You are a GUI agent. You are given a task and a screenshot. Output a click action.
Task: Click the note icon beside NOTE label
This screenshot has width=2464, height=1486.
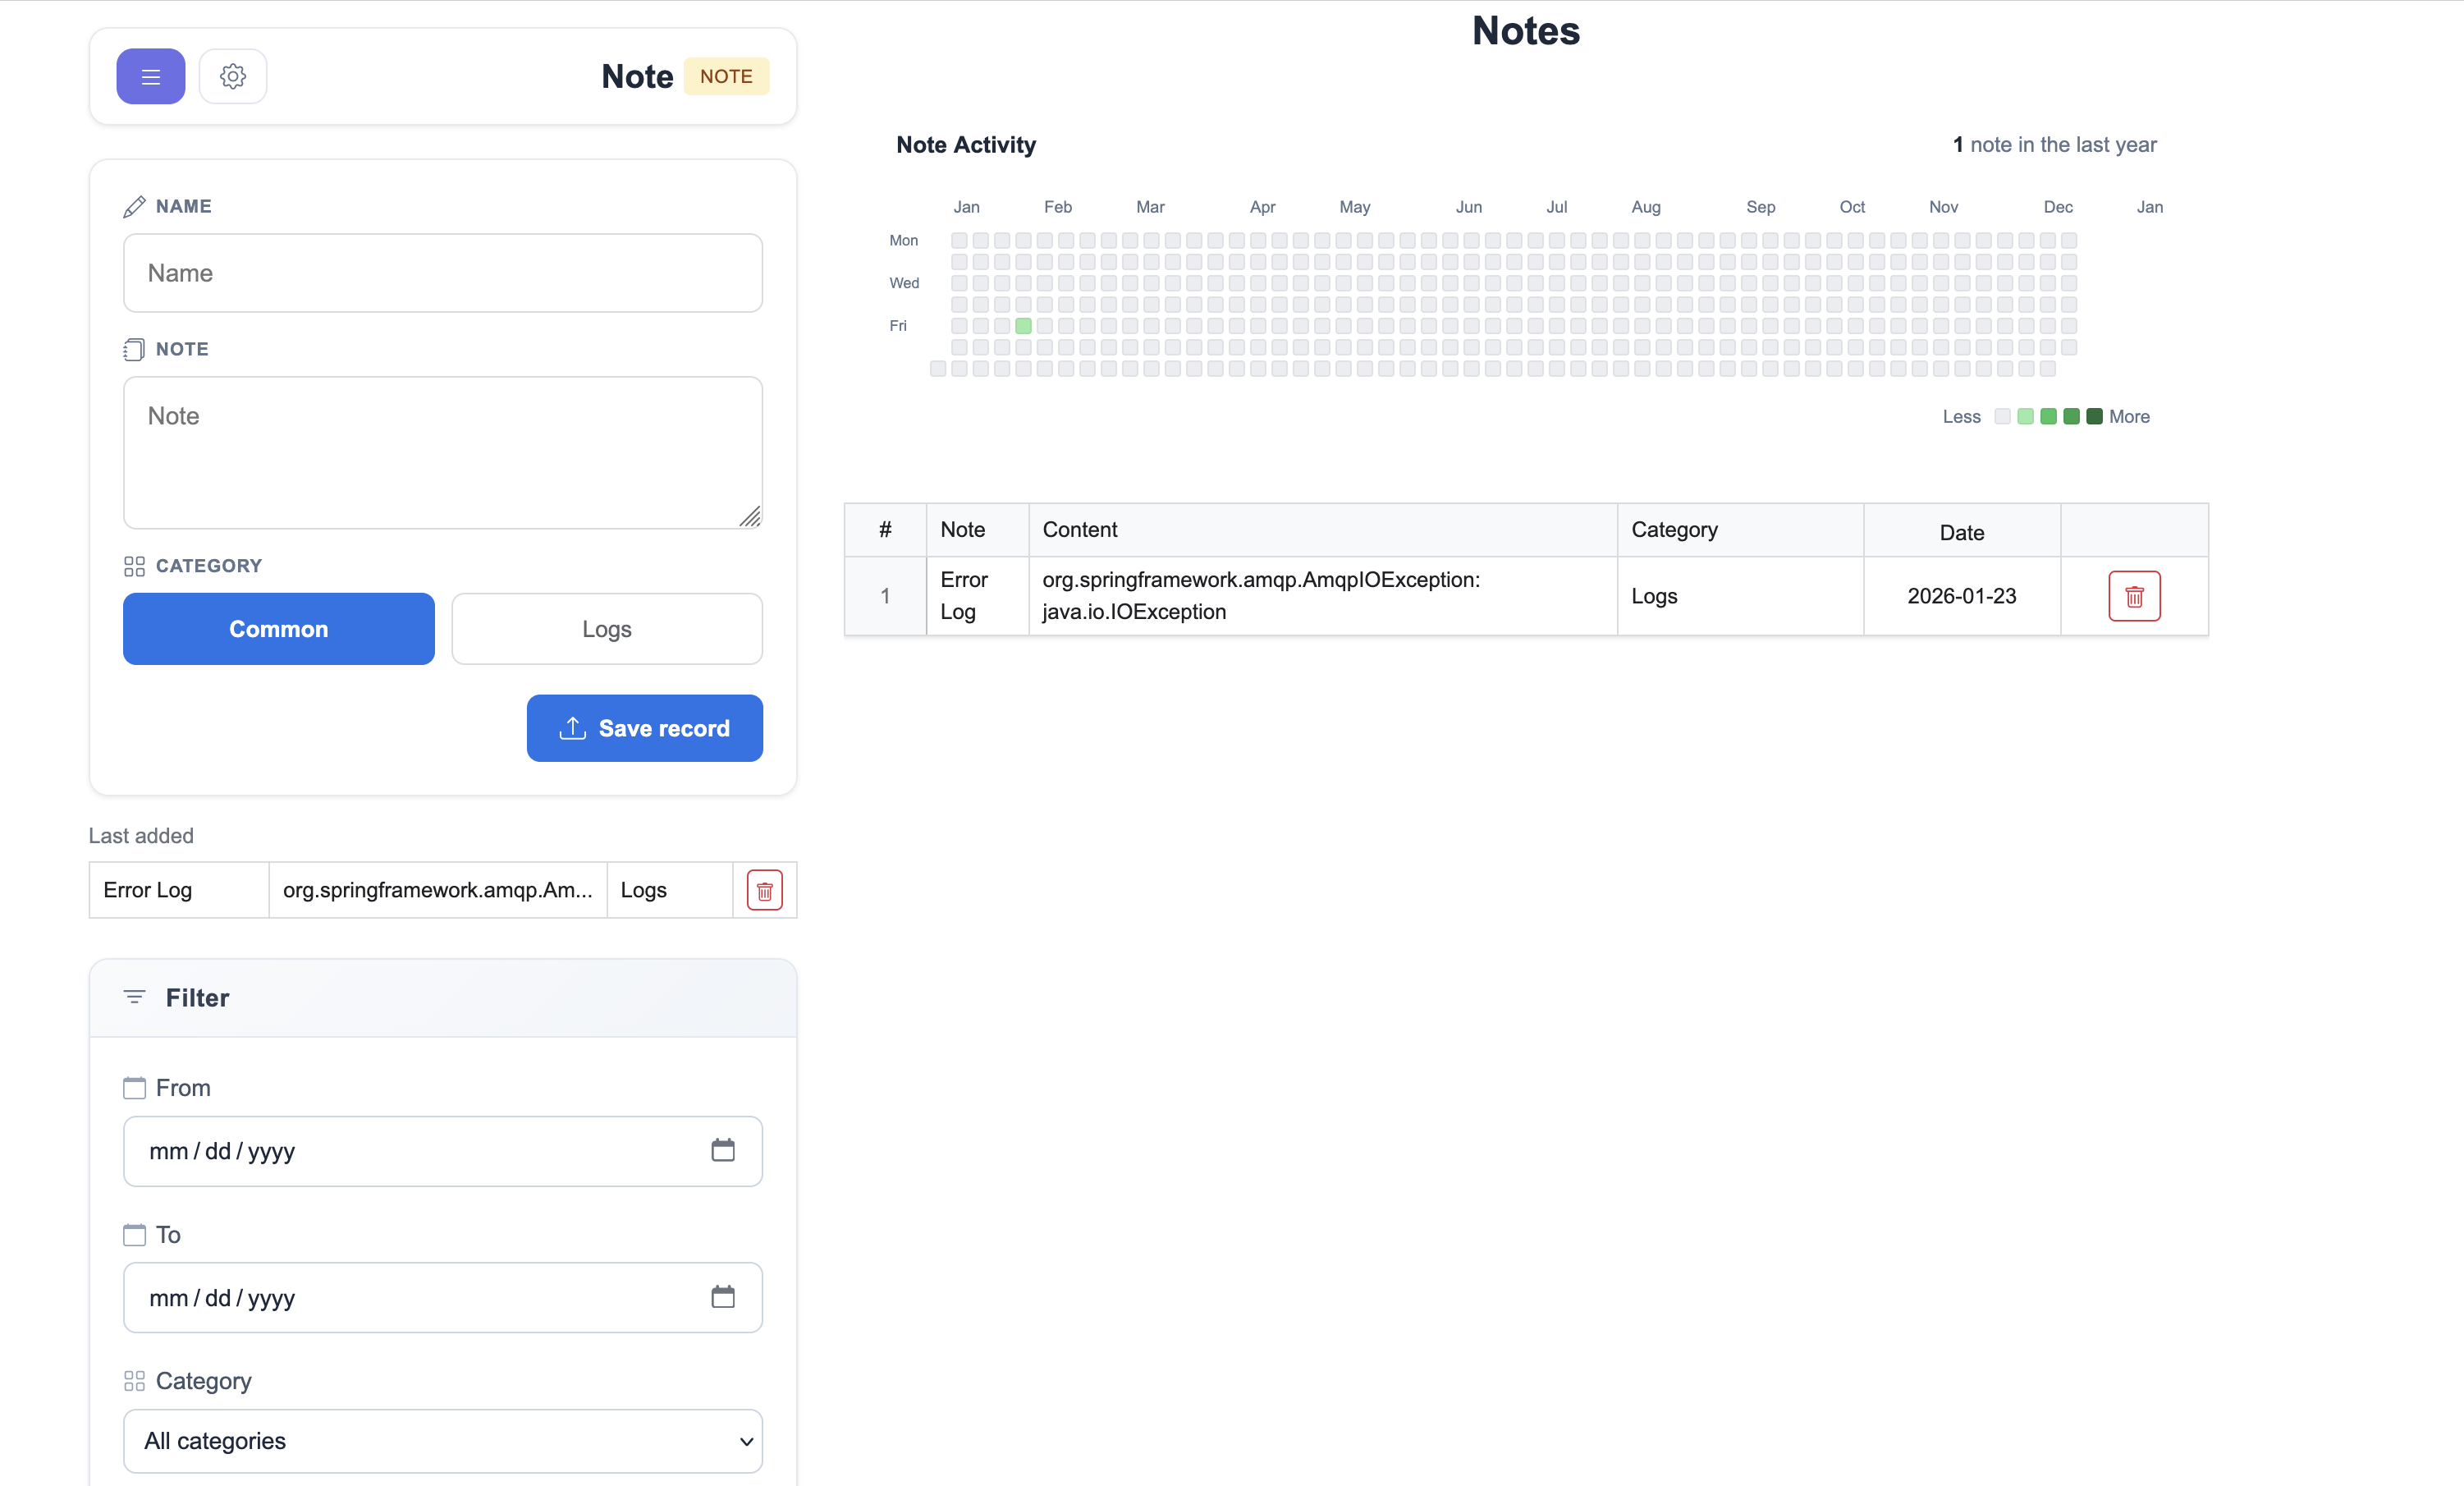[136, 349]
